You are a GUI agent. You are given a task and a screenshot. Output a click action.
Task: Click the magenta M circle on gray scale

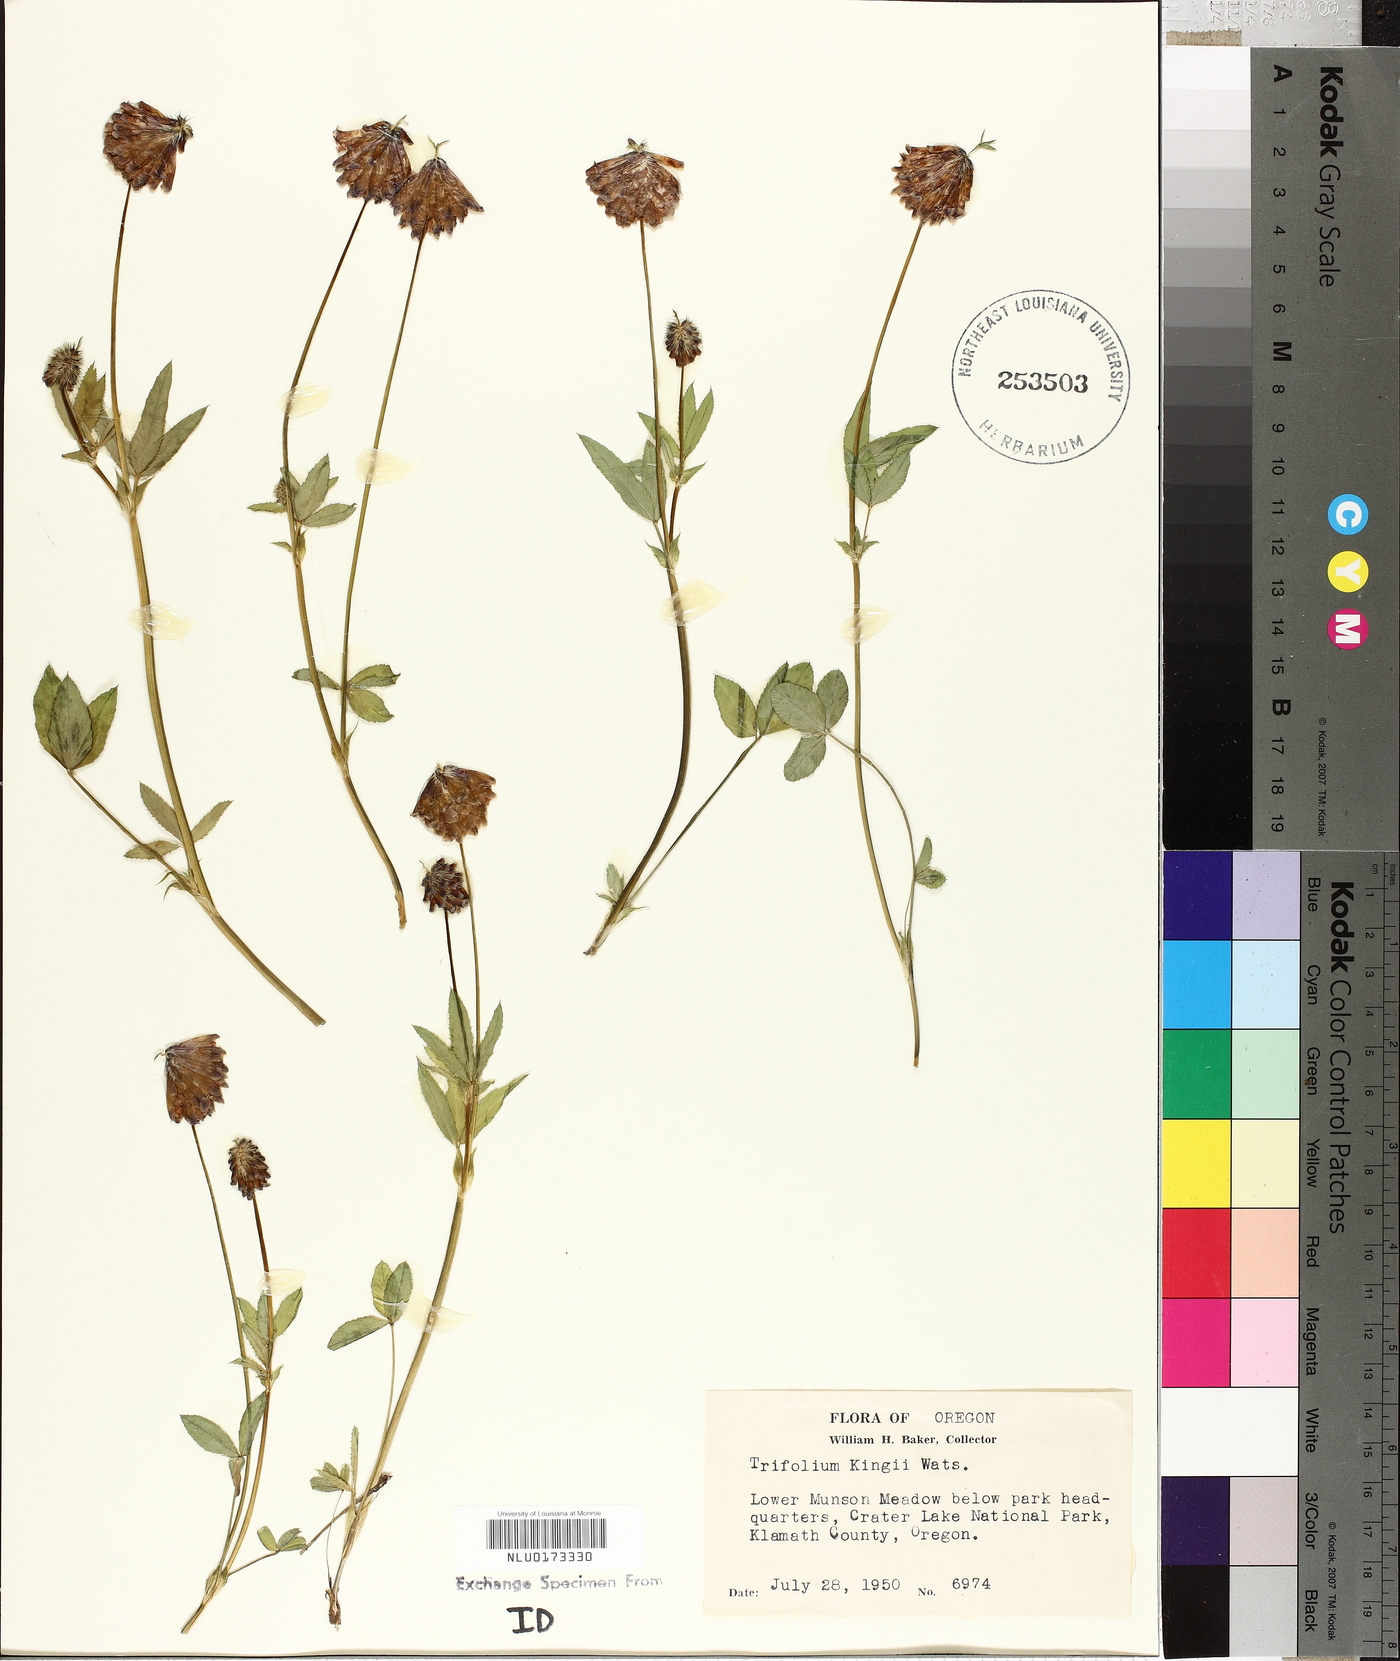coord(1347,629)
